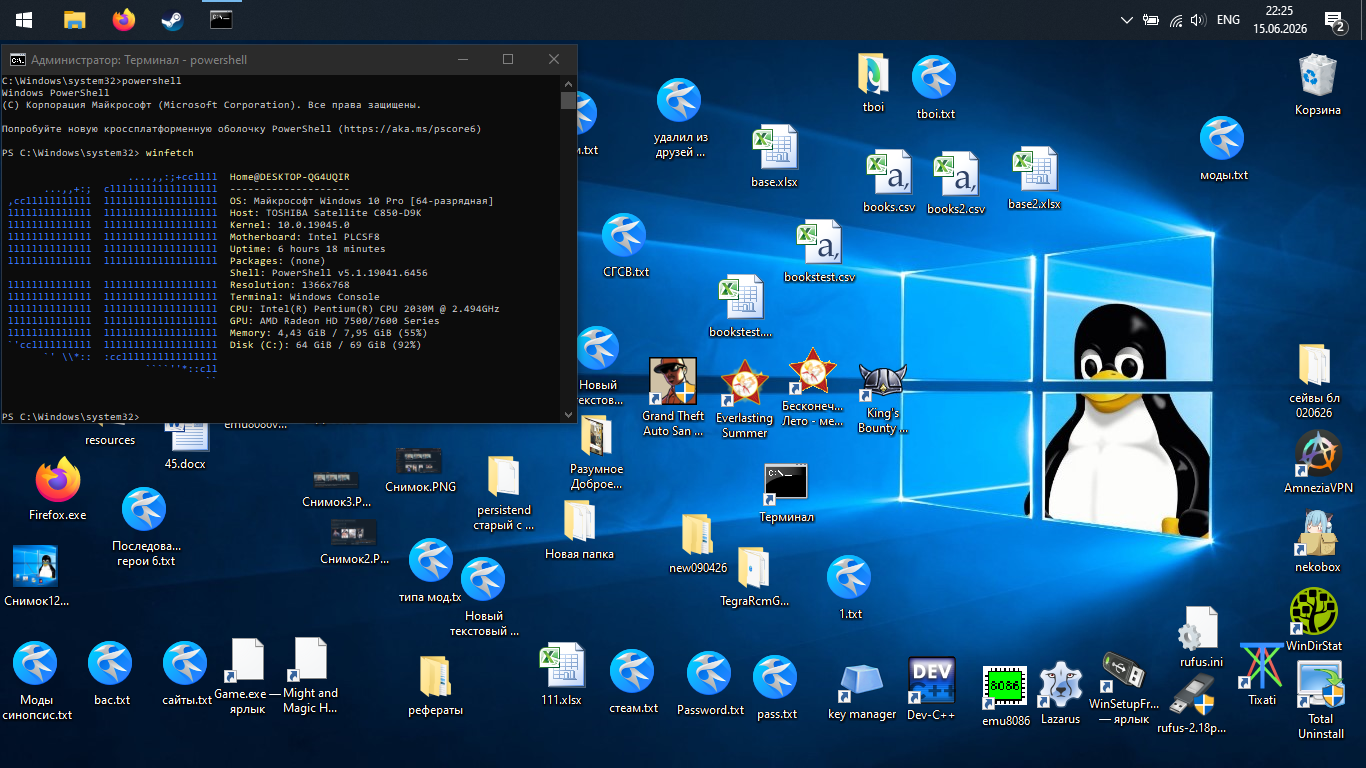This screenshot has width=1366, height=768.
Task: Select the emu8086 shortcut
Action: coord(1005,695)
